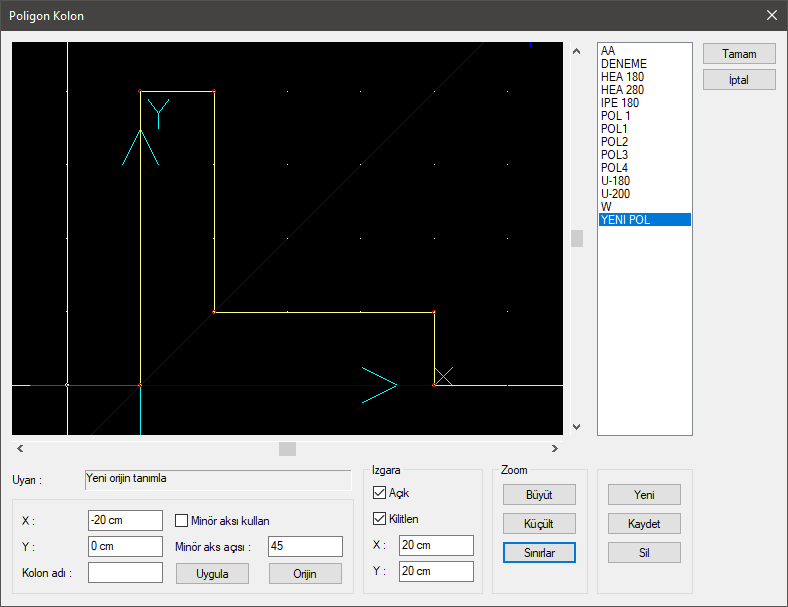Toggle the Kilitlen grid checkbox

379,518
